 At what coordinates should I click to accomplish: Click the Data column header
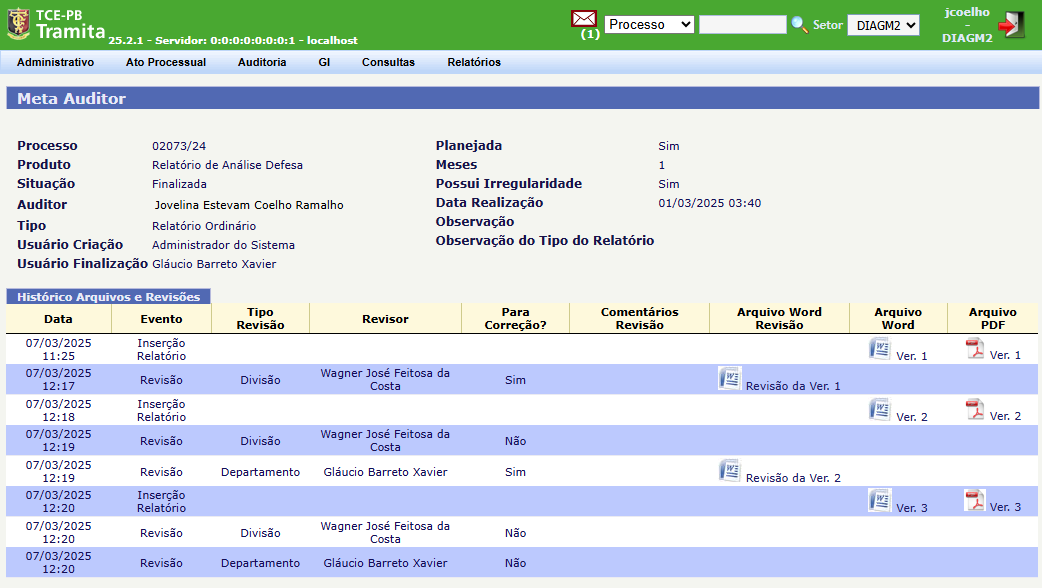(x=58, y=319)
